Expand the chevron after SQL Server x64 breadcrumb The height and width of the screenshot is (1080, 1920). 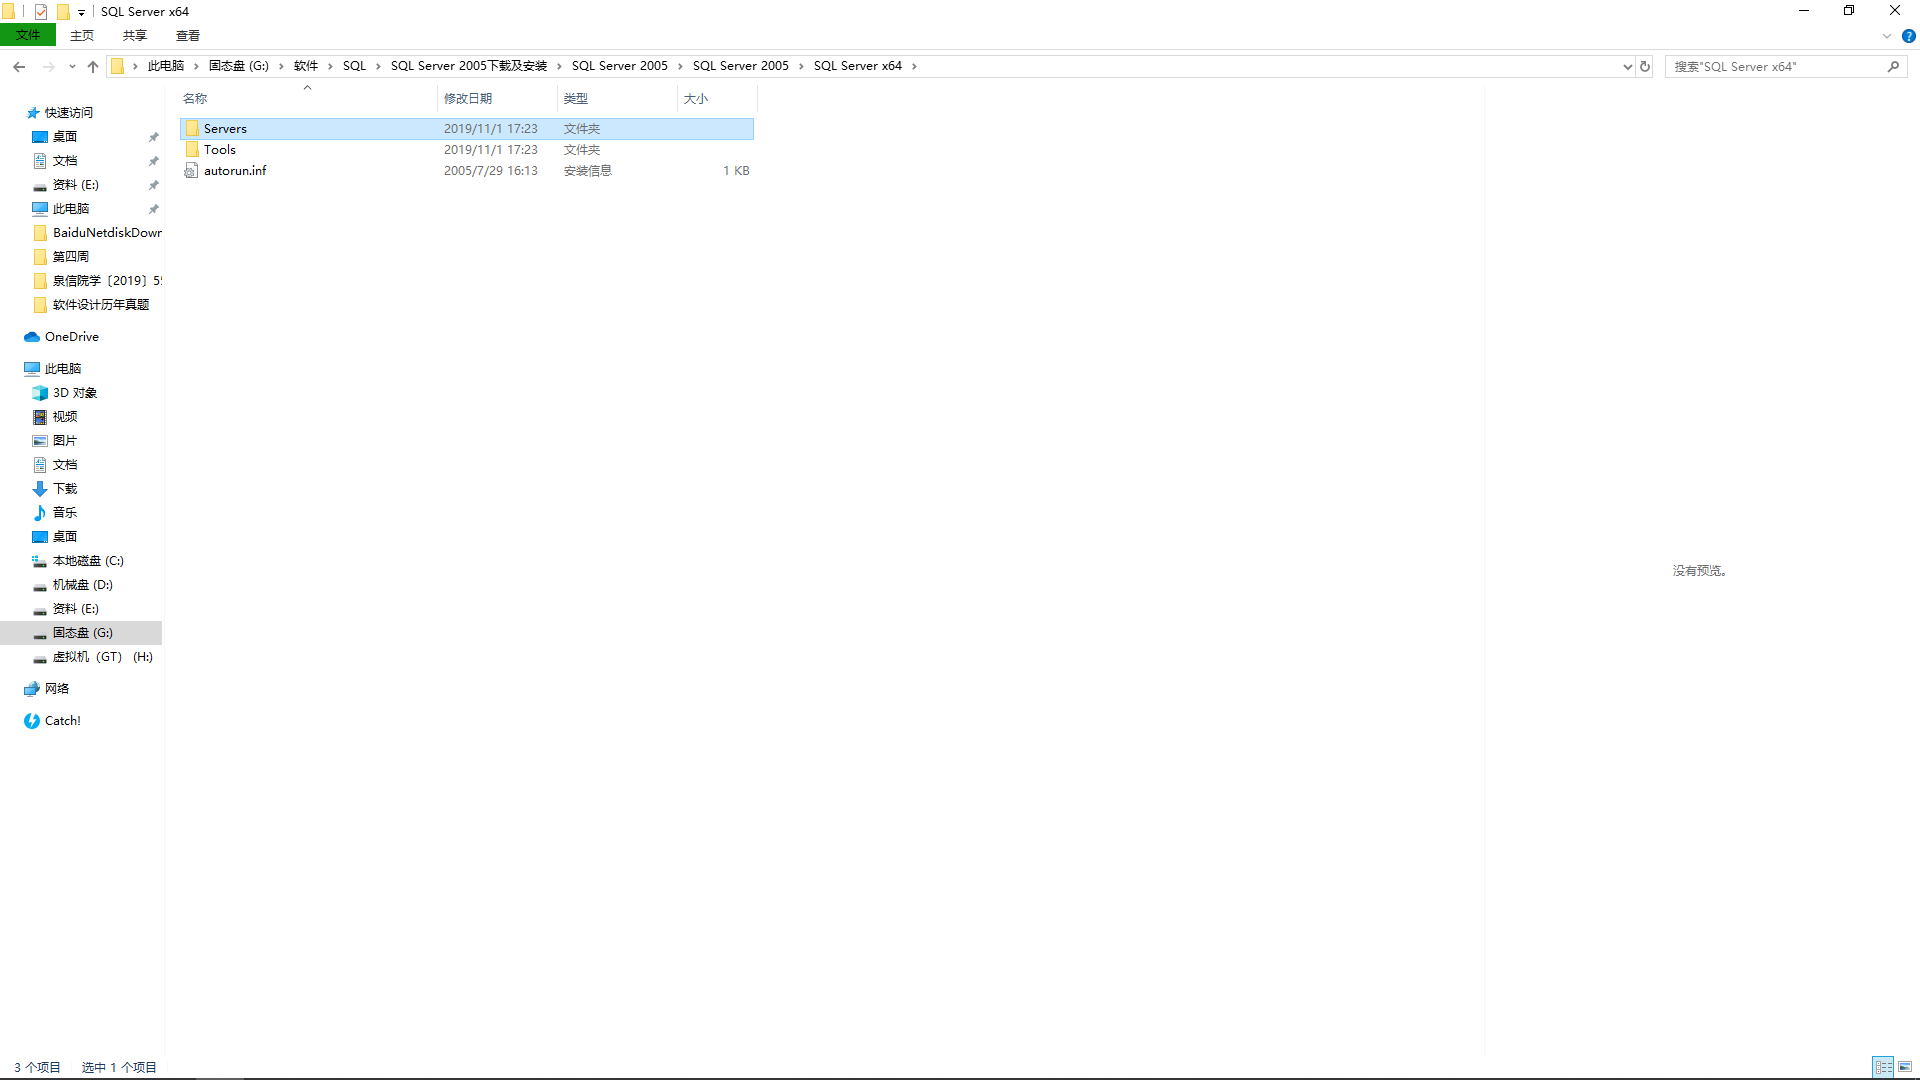tap(914, 66)
